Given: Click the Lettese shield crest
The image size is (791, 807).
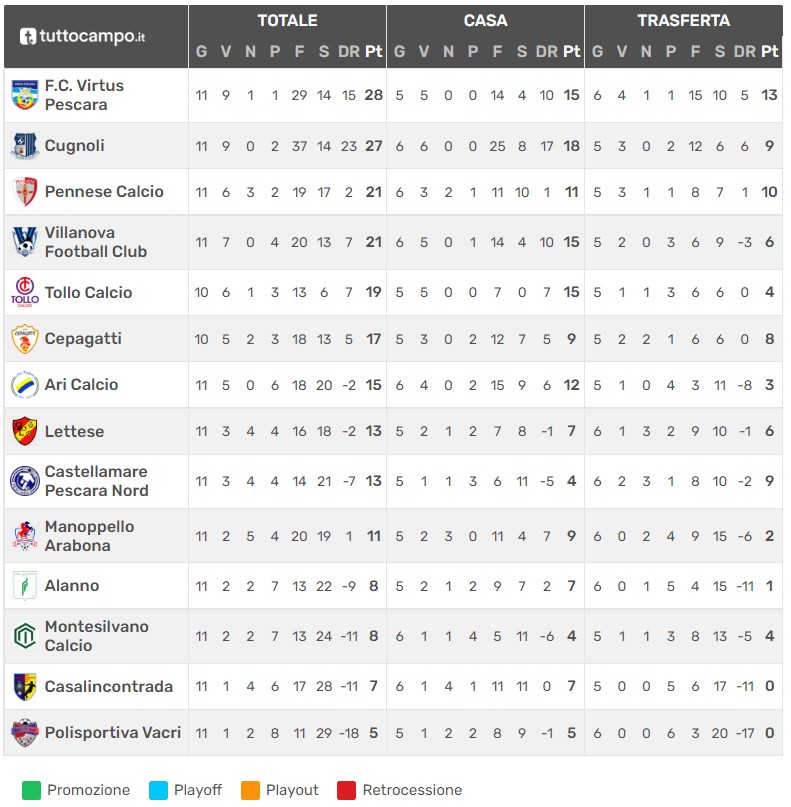Looking at the screenshot, I should click(x=25, y=431).
